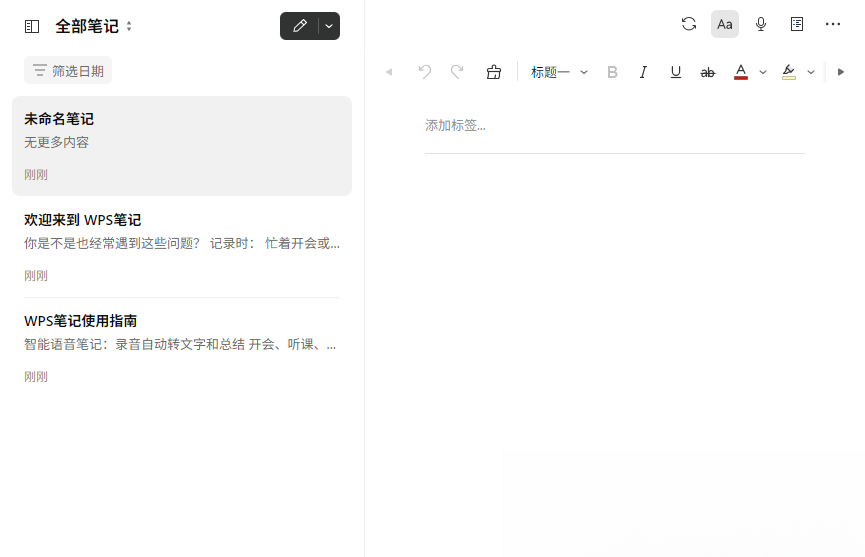865x557 pixels.
Task: Click 无更多内容 preview in unnamed note
Action: coord(56,142)
